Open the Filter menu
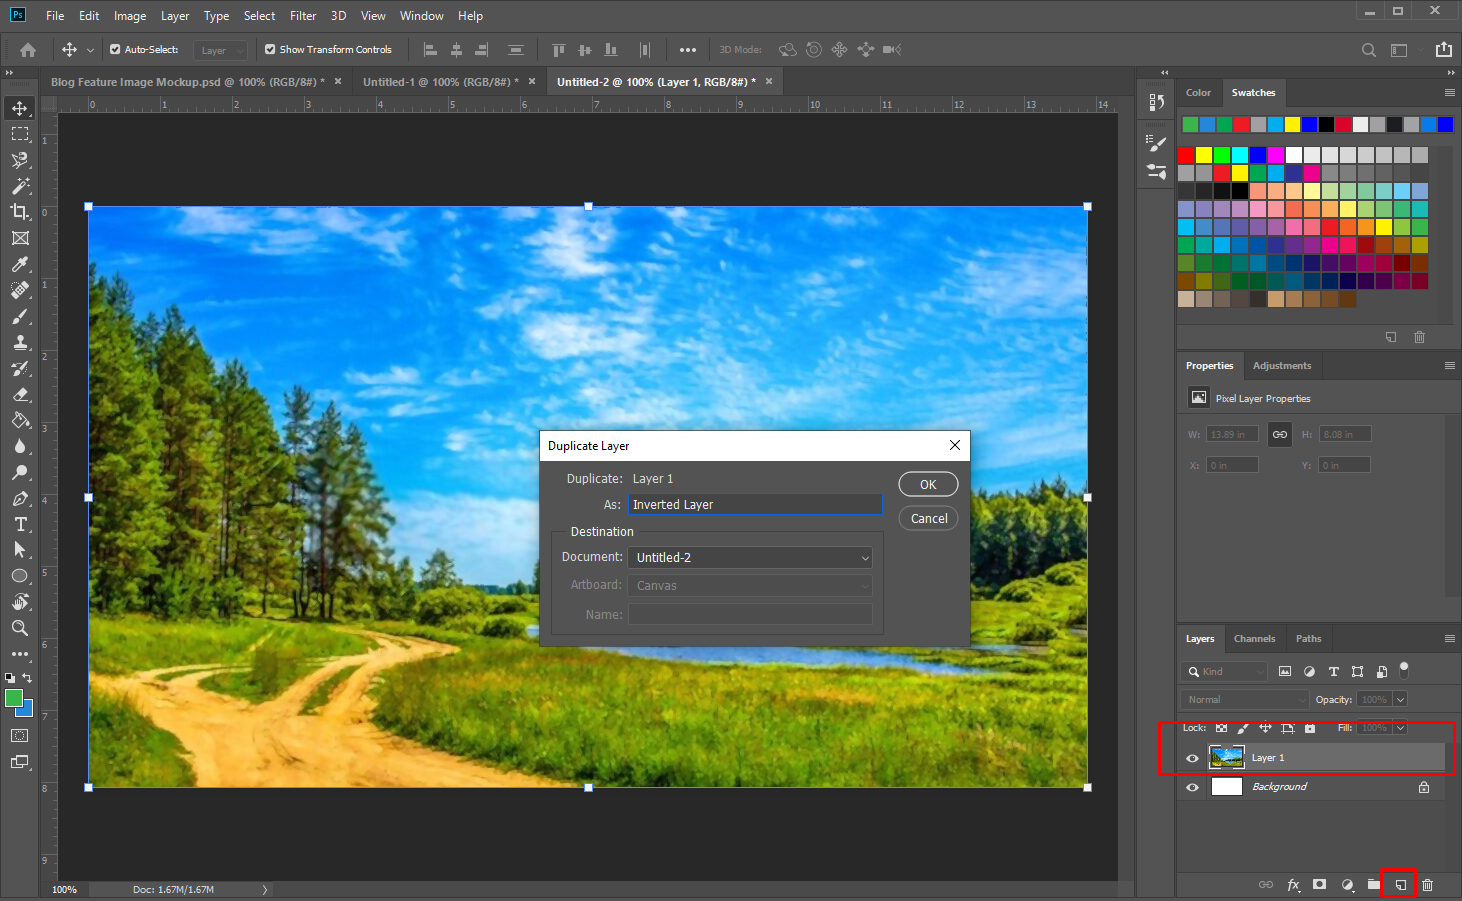Image resolution: width=1462 pixels, height=901 pixels. (303, 15)
